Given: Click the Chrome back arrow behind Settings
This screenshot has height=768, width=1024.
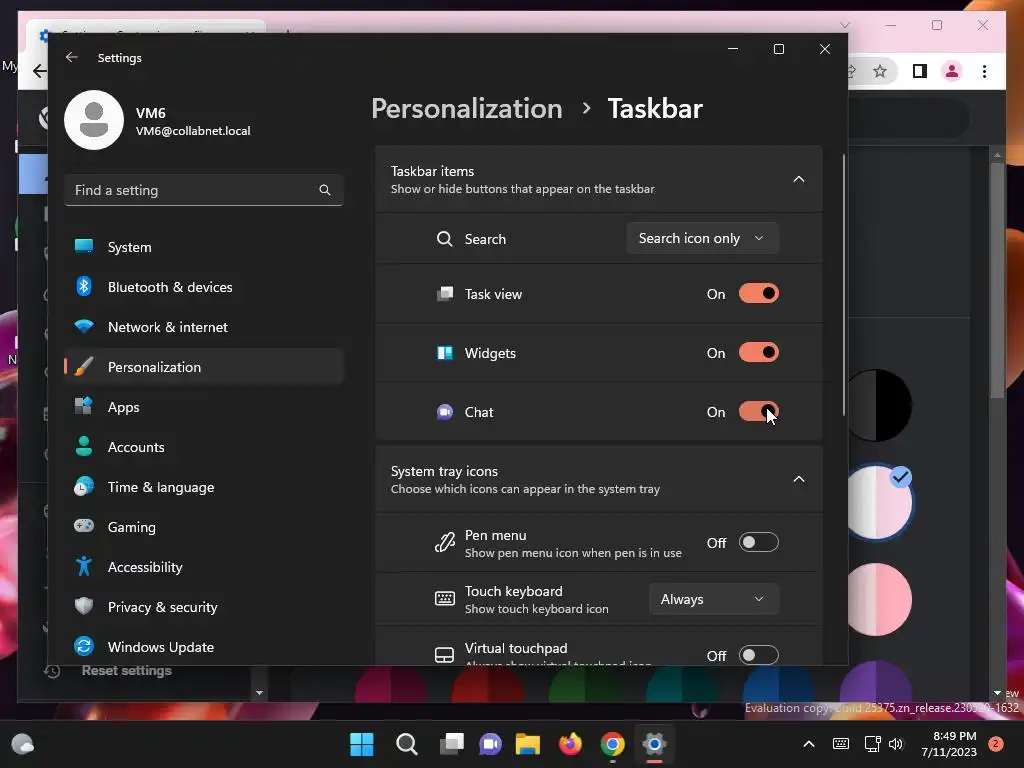Looking at the screenshot, I should [39, 71].
